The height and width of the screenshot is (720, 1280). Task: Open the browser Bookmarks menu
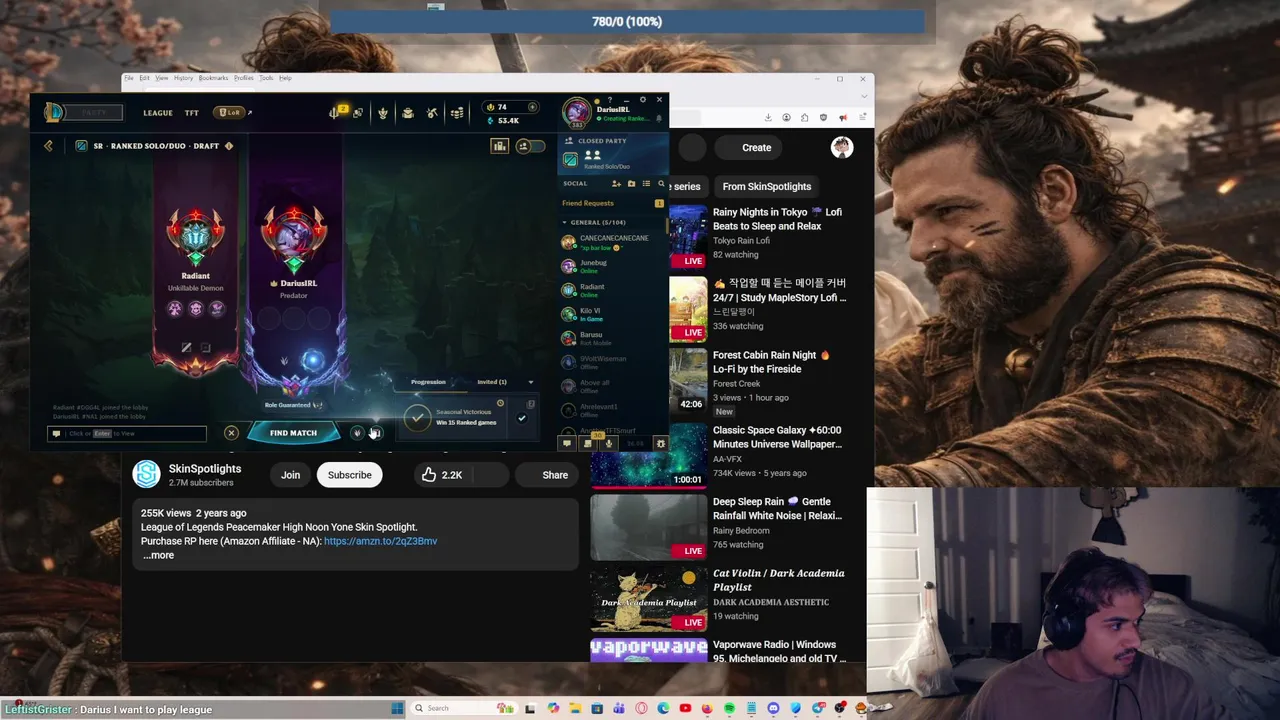click(213, 78)
